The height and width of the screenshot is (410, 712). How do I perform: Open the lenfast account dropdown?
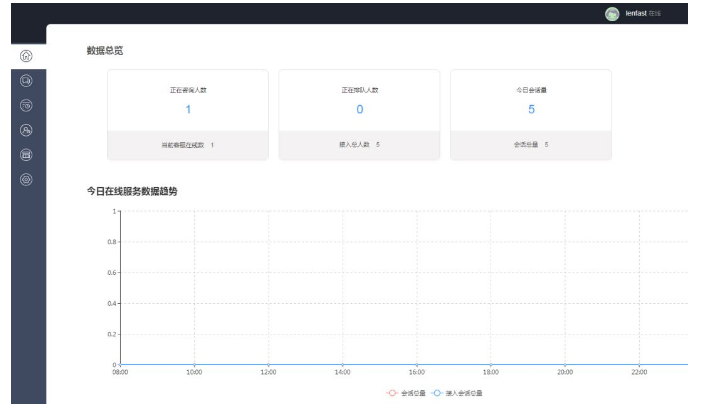639,13
